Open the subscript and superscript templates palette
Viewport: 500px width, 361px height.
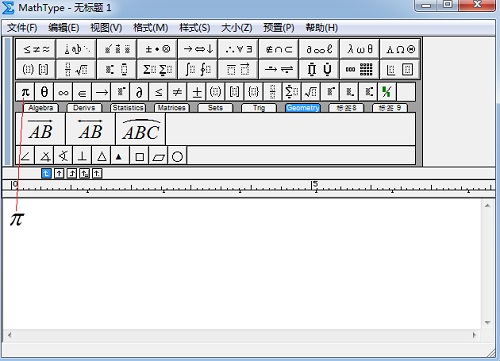coord(117,69)
